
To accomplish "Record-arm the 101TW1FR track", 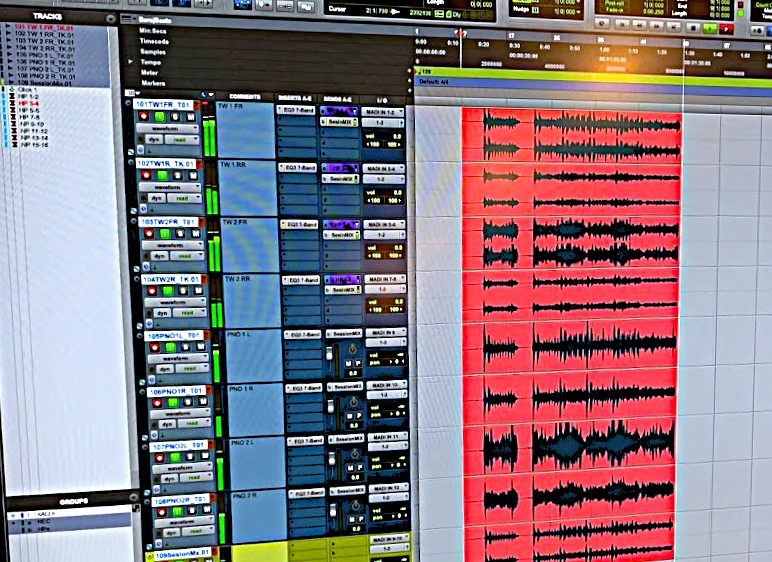I will pos(144,117).
